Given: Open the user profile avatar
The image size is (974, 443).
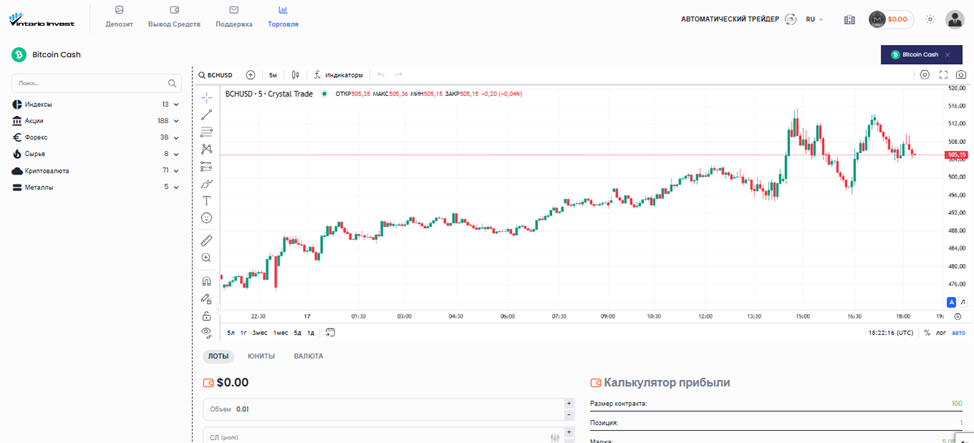Looking at the screenshot, I should point(954,19).
